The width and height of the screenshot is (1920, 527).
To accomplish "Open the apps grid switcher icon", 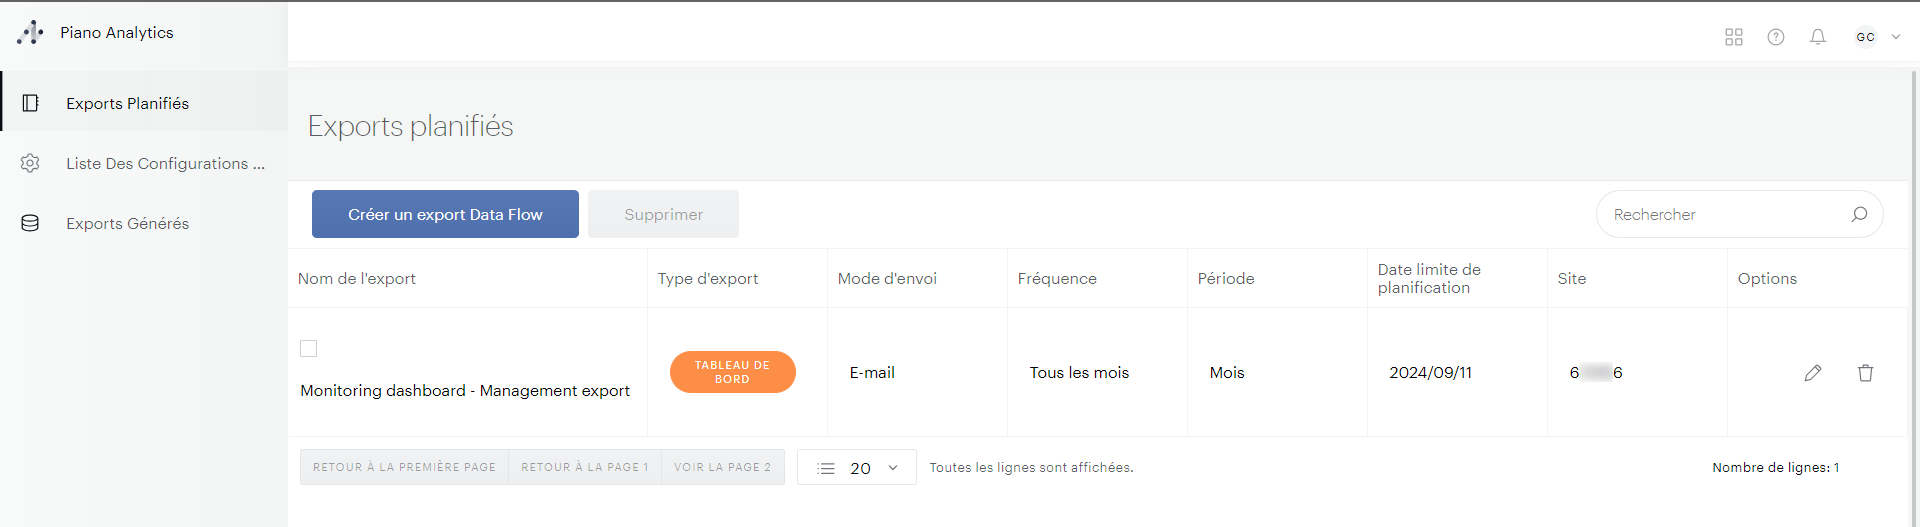I will point(1734,37).
